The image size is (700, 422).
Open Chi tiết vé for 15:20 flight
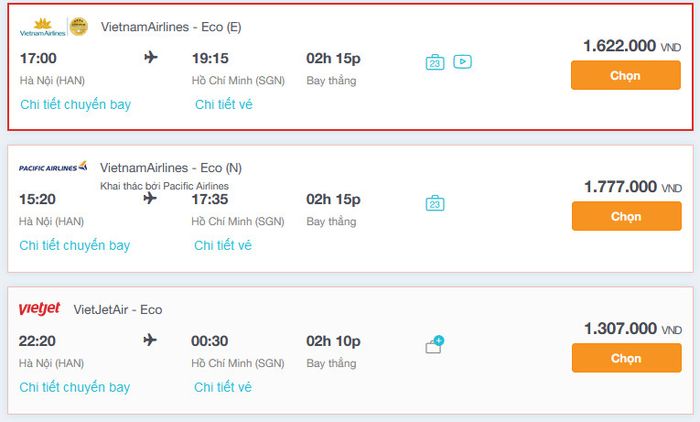pyautogui.click(x=223, y=245)
